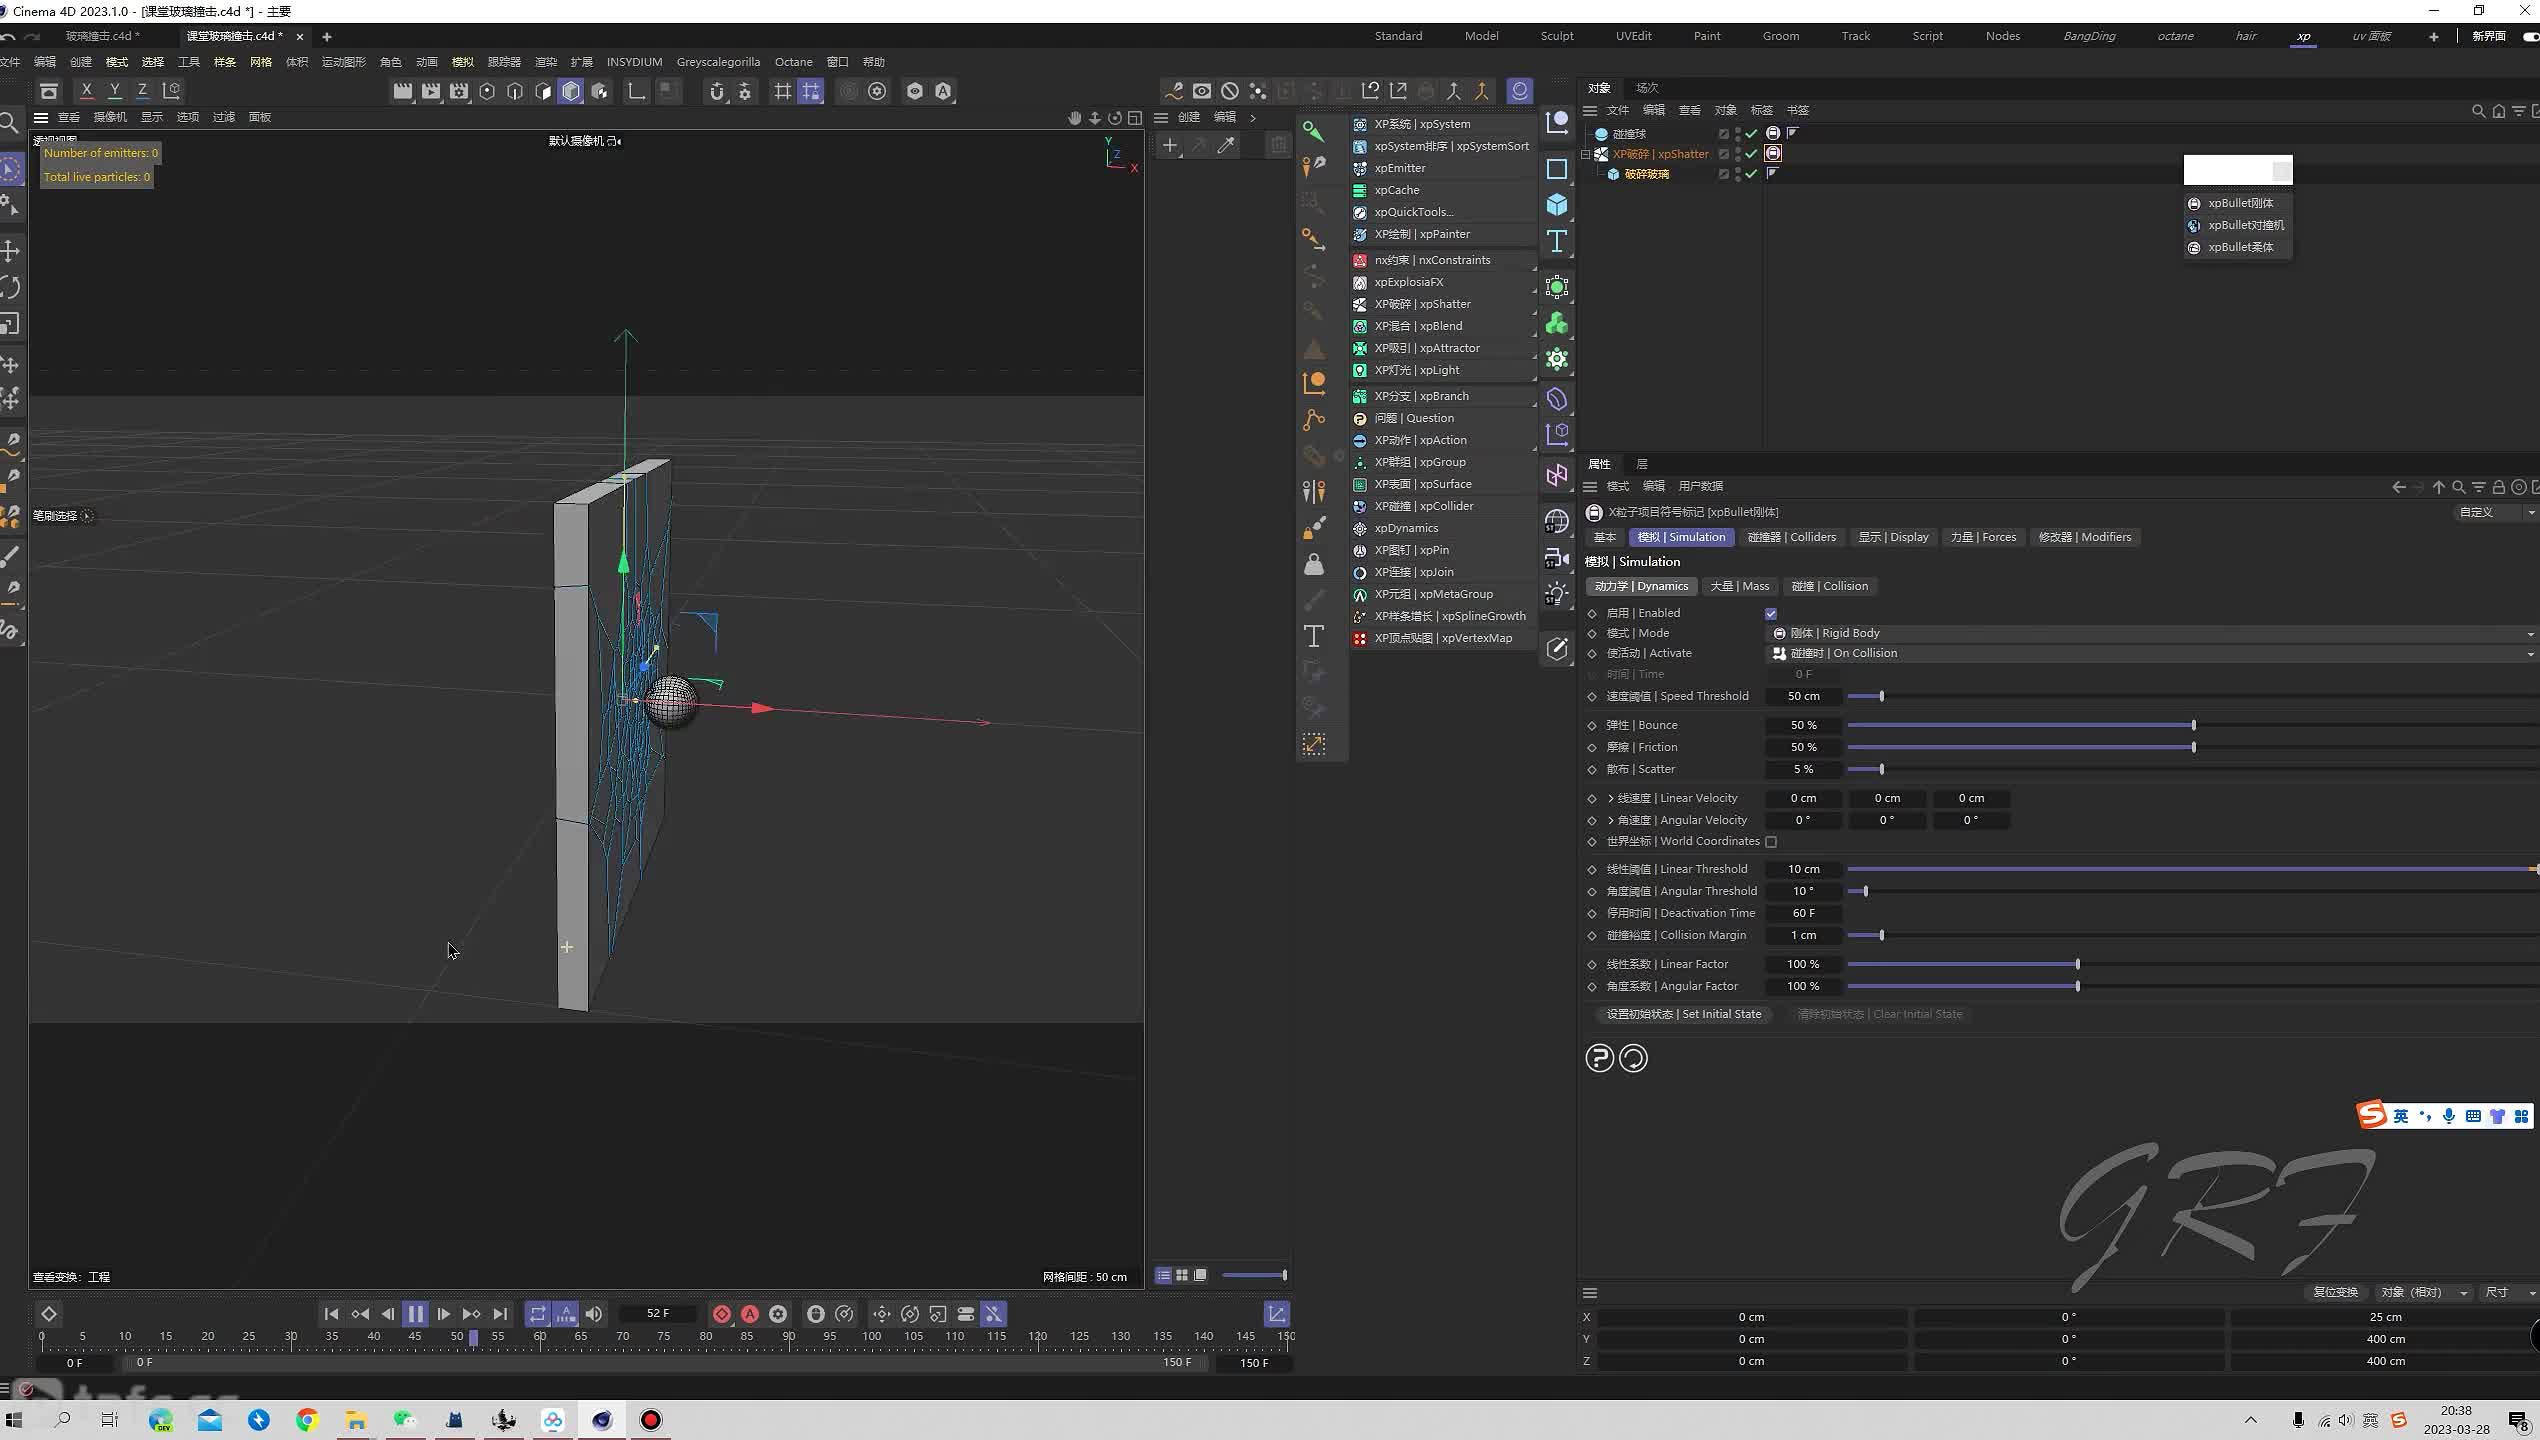Click the Speed Threshold 50 cm field
2540x1440 pixels.
coord(1803,696)
